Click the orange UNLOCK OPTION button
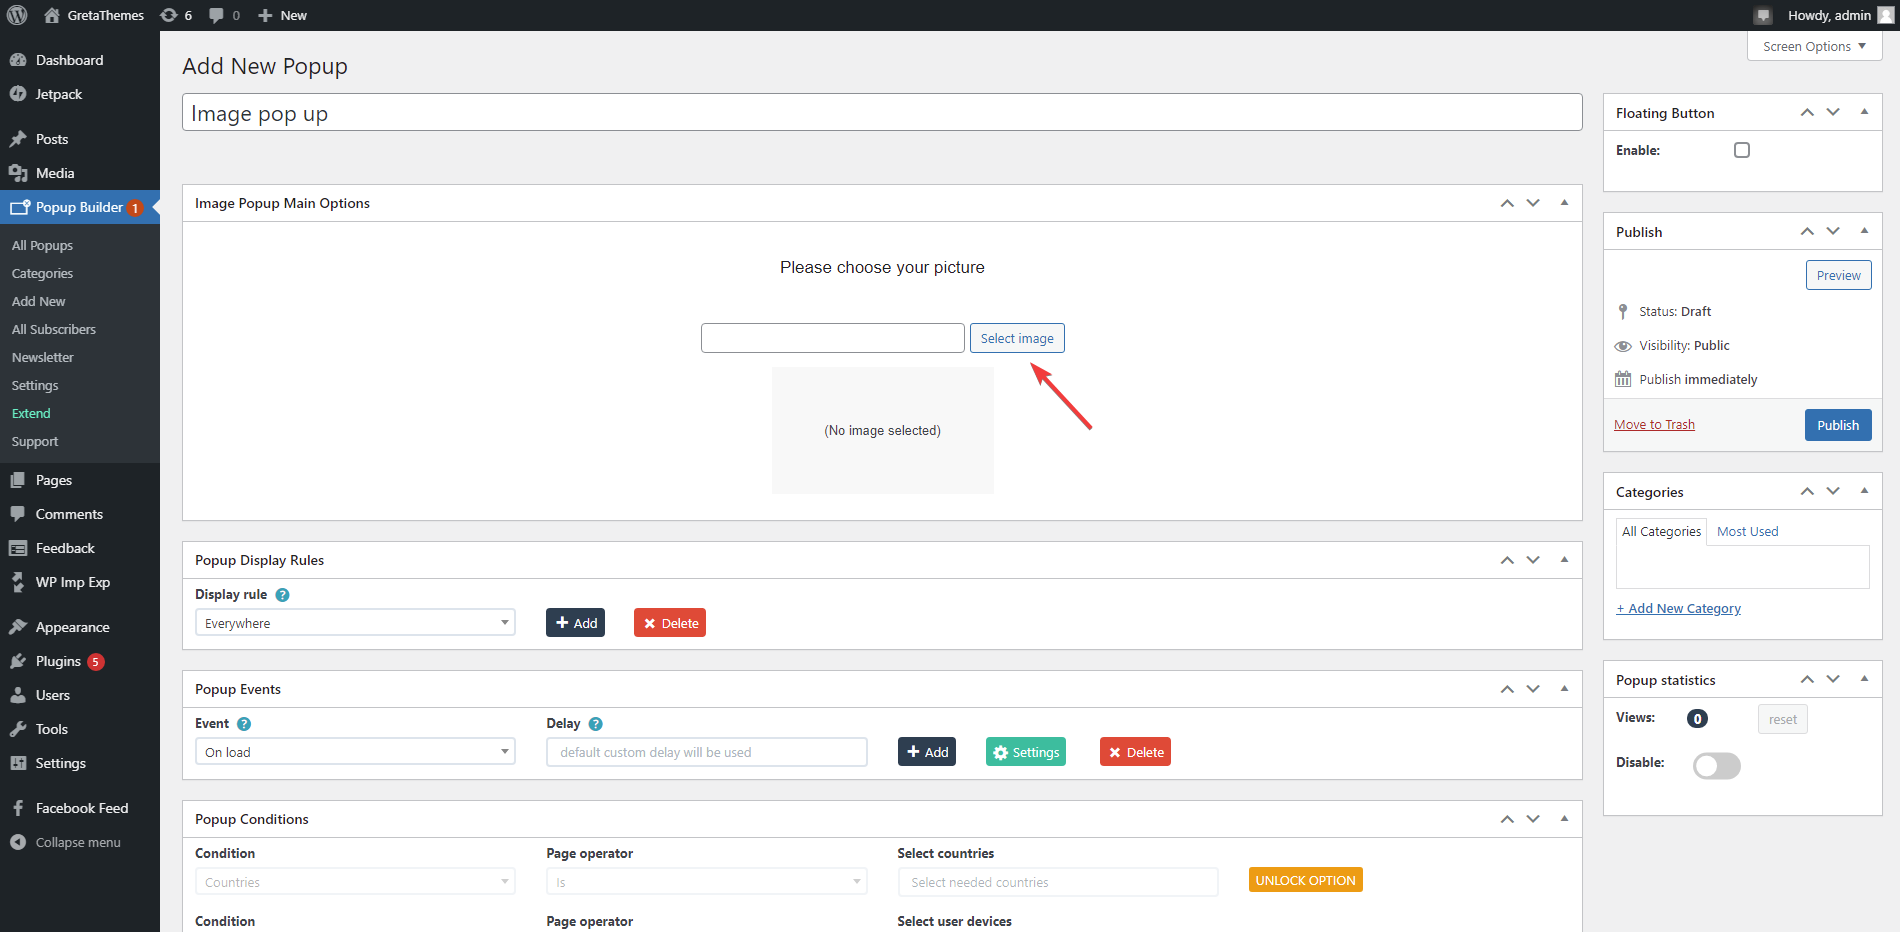The image size is (1900, 932). point(1305,880)
